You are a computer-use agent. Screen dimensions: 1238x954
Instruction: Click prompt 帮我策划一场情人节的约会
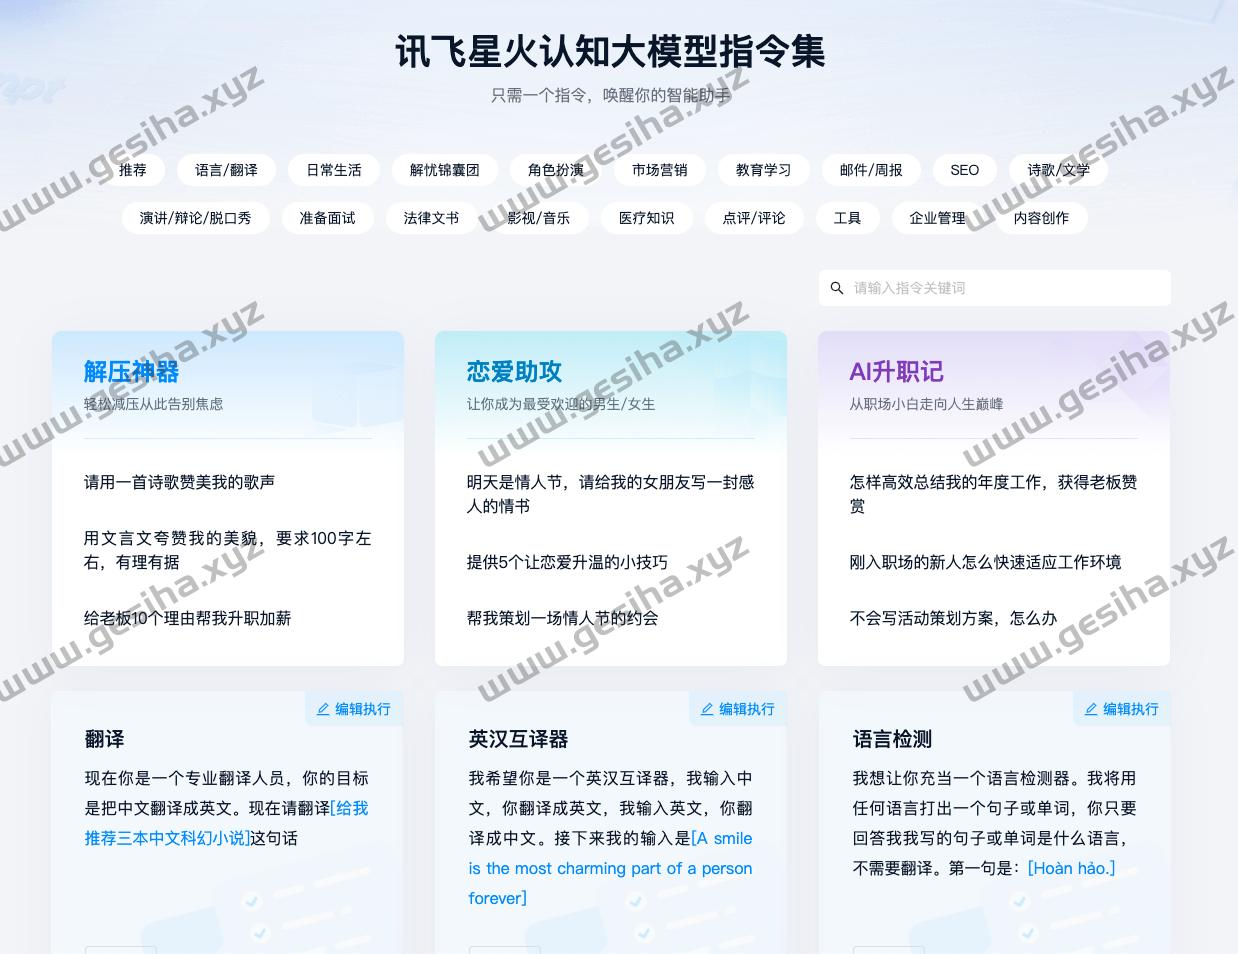click(x=562, y=618)
